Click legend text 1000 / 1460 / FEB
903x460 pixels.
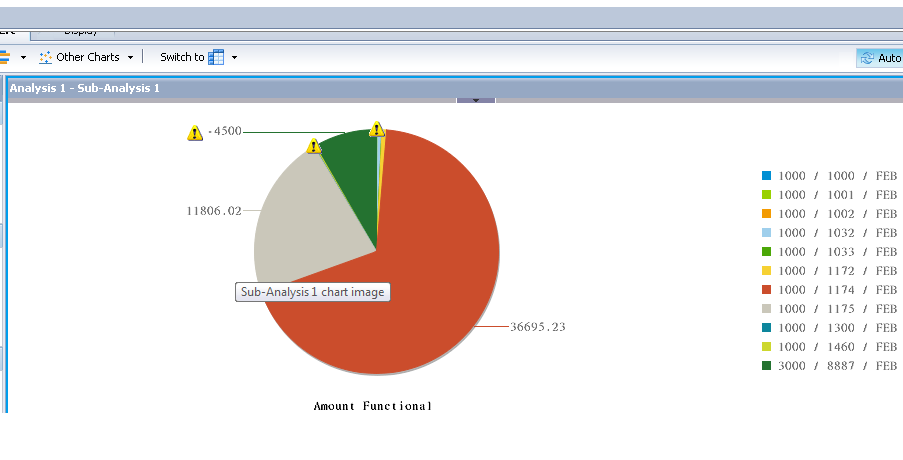838,347
